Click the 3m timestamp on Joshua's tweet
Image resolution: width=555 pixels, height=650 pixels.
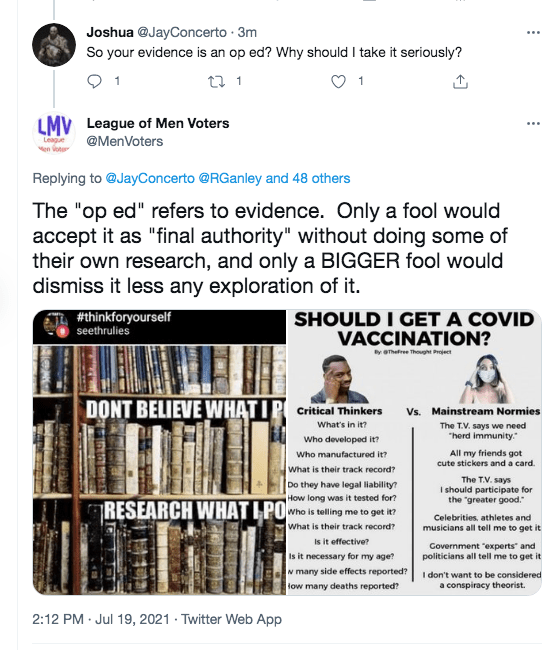(247, 32)
